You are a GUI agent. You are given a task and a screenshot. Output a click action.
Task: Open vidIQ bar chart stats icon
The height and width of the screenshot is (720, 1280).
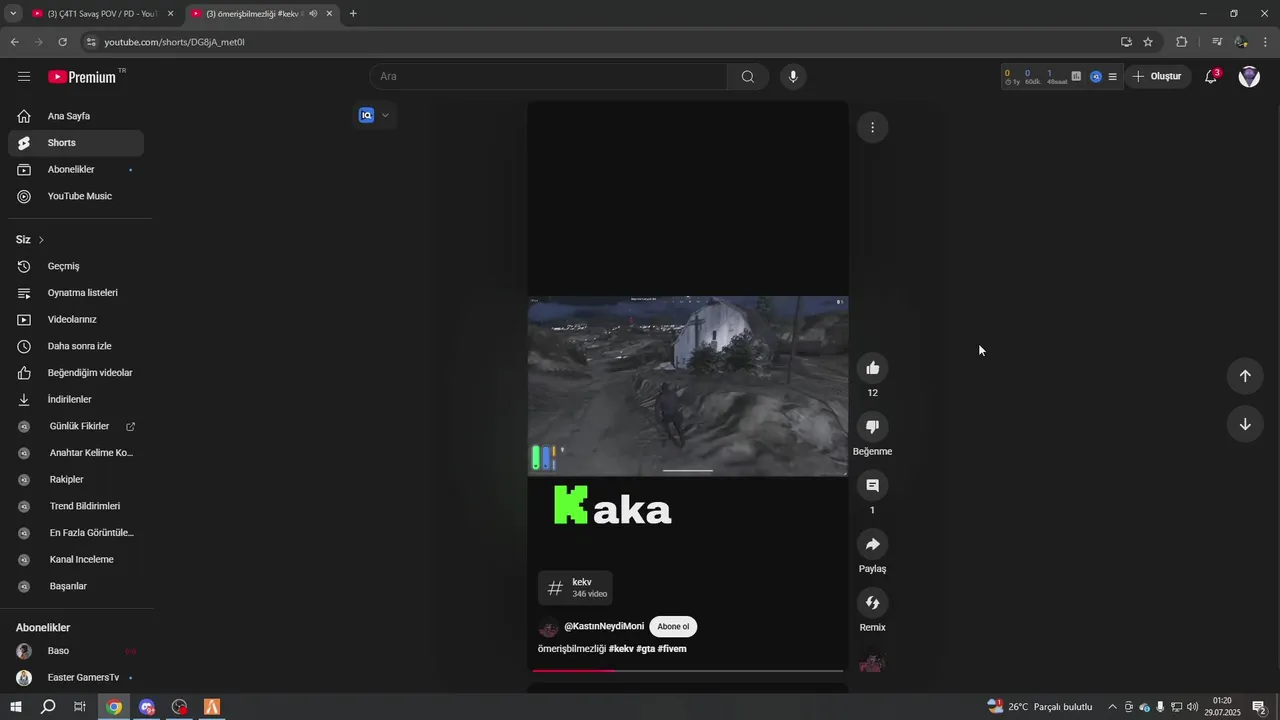point(1076,76)
